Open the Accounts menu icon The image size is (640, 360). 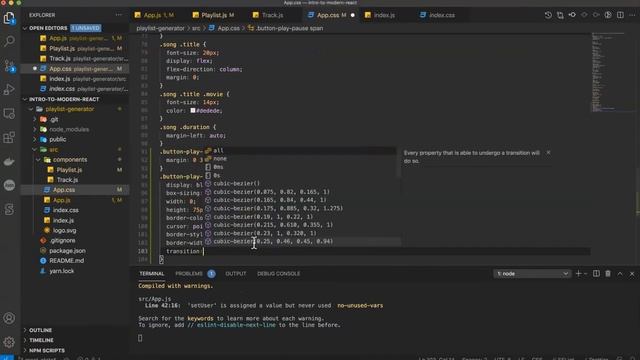[x=9, y=318]
